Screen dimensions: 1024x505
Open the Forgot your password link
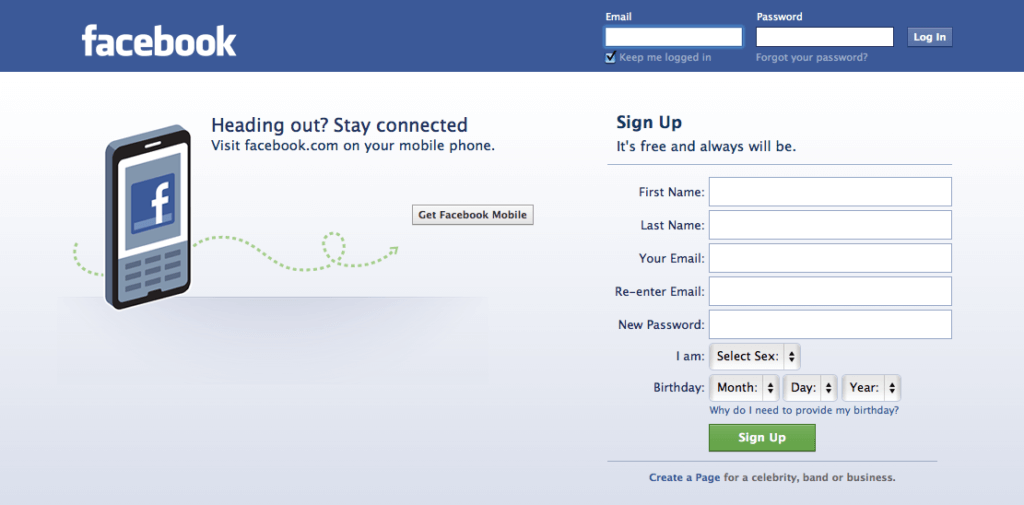click(x=811, y=58)
